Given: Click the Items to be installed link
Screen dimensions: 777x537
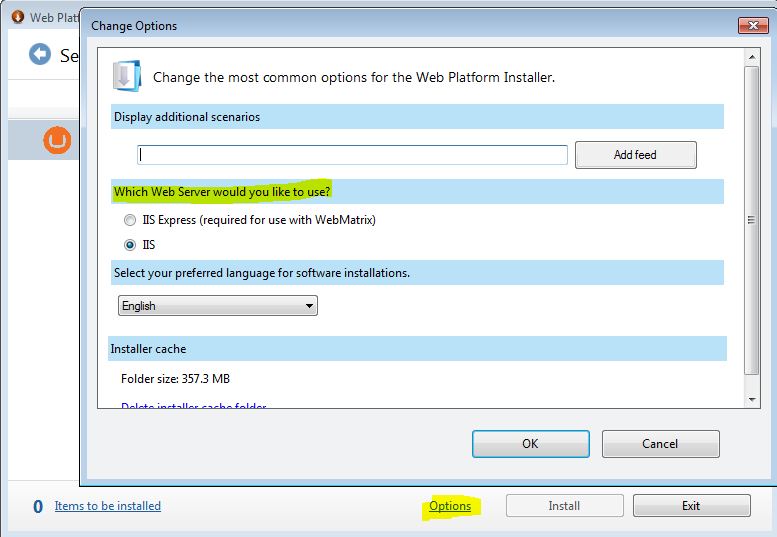Looking at the screenshot, I should pos(108,506).
